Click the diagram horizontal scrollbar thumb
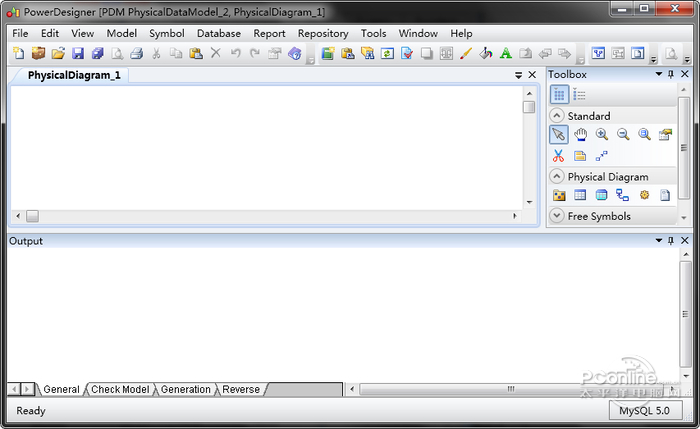 [x=32, y=216]
